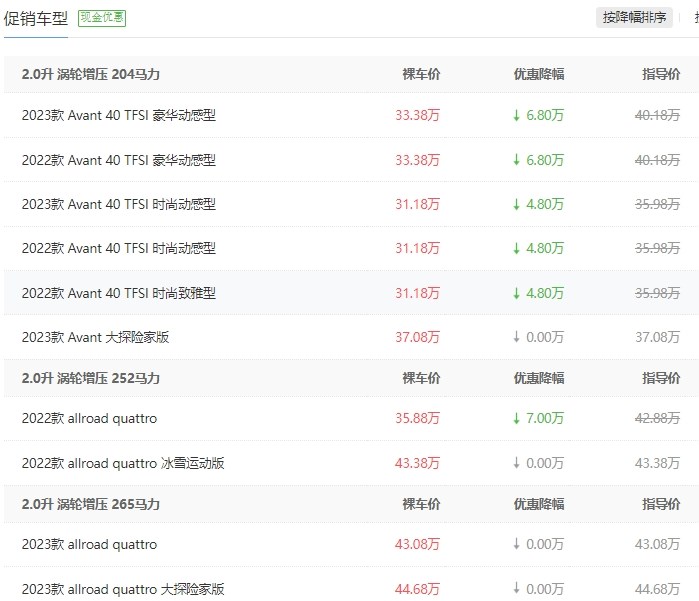
Task: Click 35.88万 price of 2022款 allroad quattro
Action: (x=417, y=418)
